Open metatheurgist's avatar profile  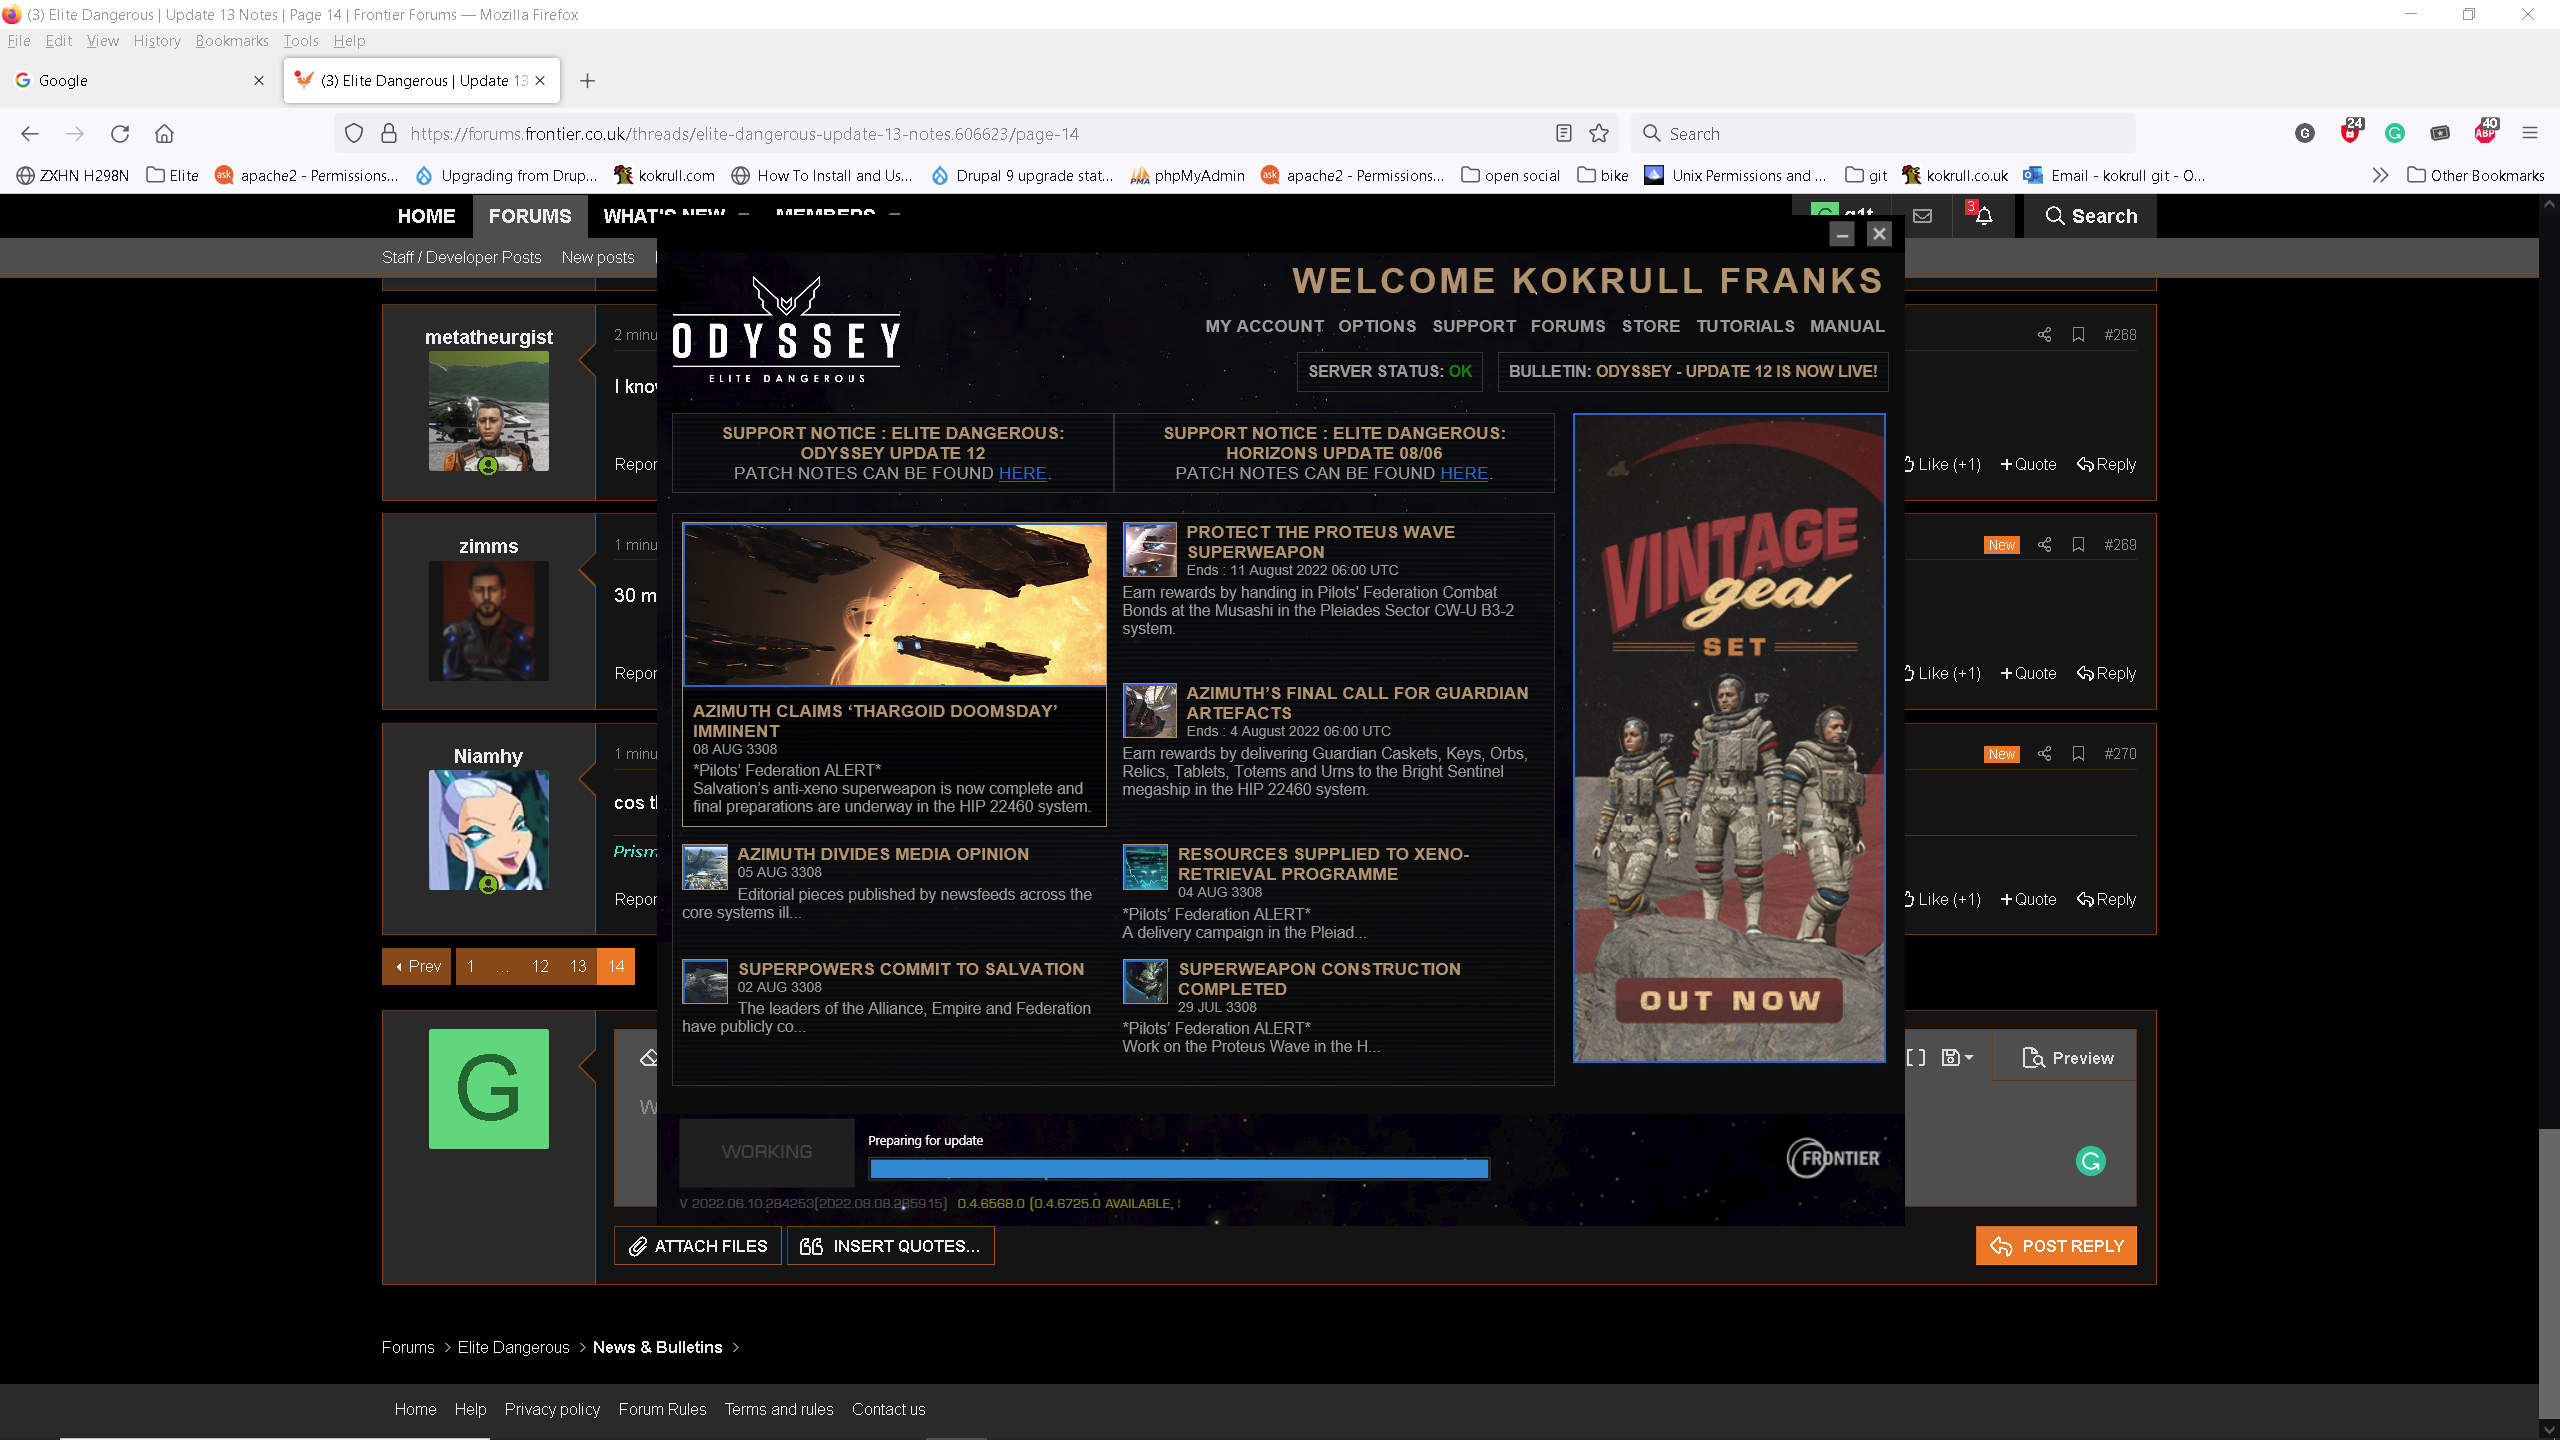[x=489, y=411]
